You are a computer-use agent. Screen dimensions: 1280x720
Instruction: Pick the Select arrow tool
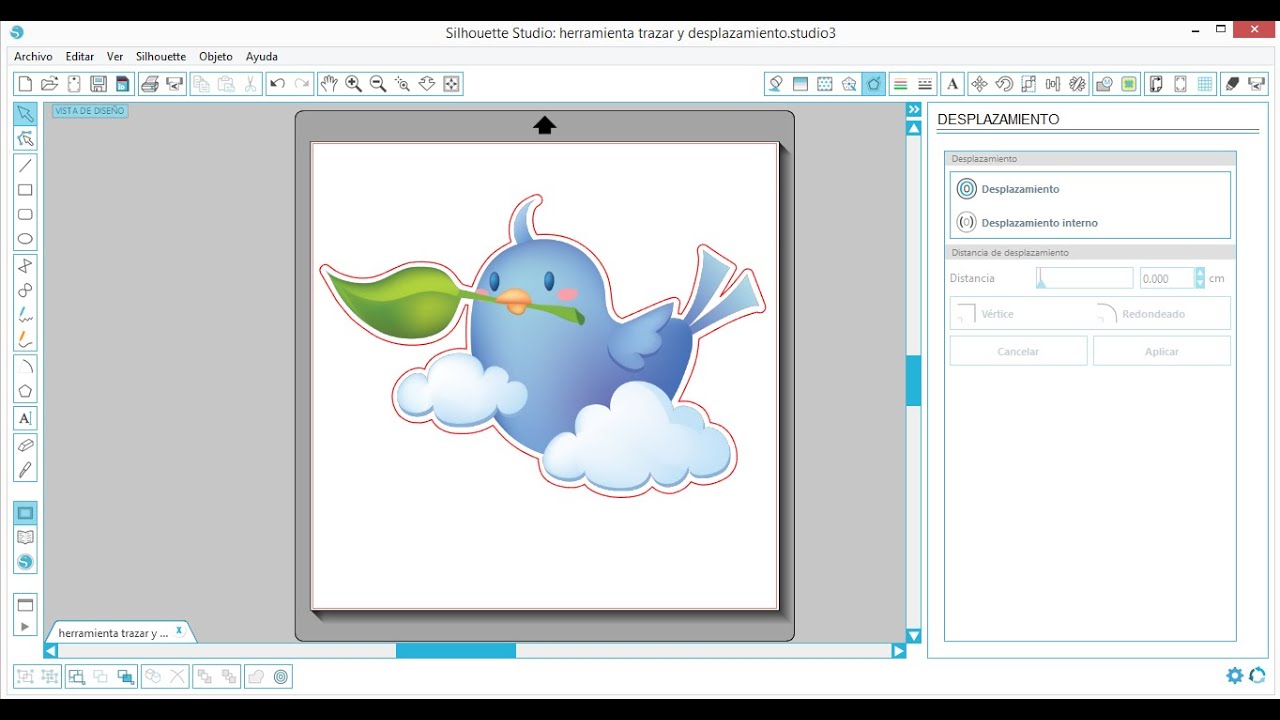tap(25, 114)
